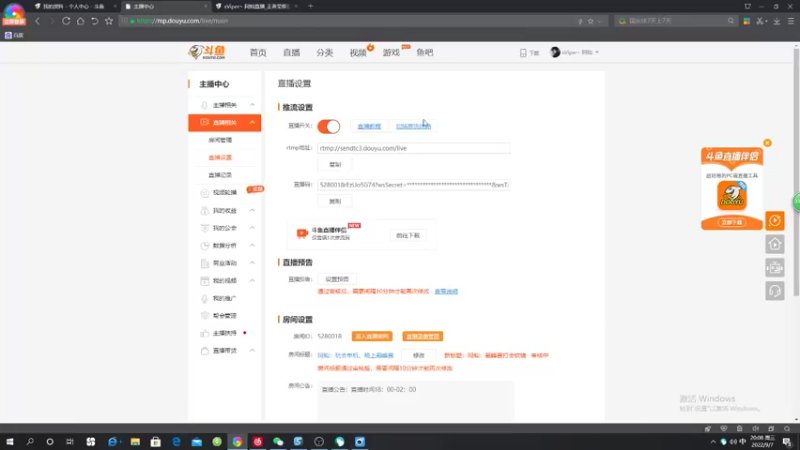Copy the rtmp address using its button
The width and height of the screenshot is (800, 450).
[335, 164]
